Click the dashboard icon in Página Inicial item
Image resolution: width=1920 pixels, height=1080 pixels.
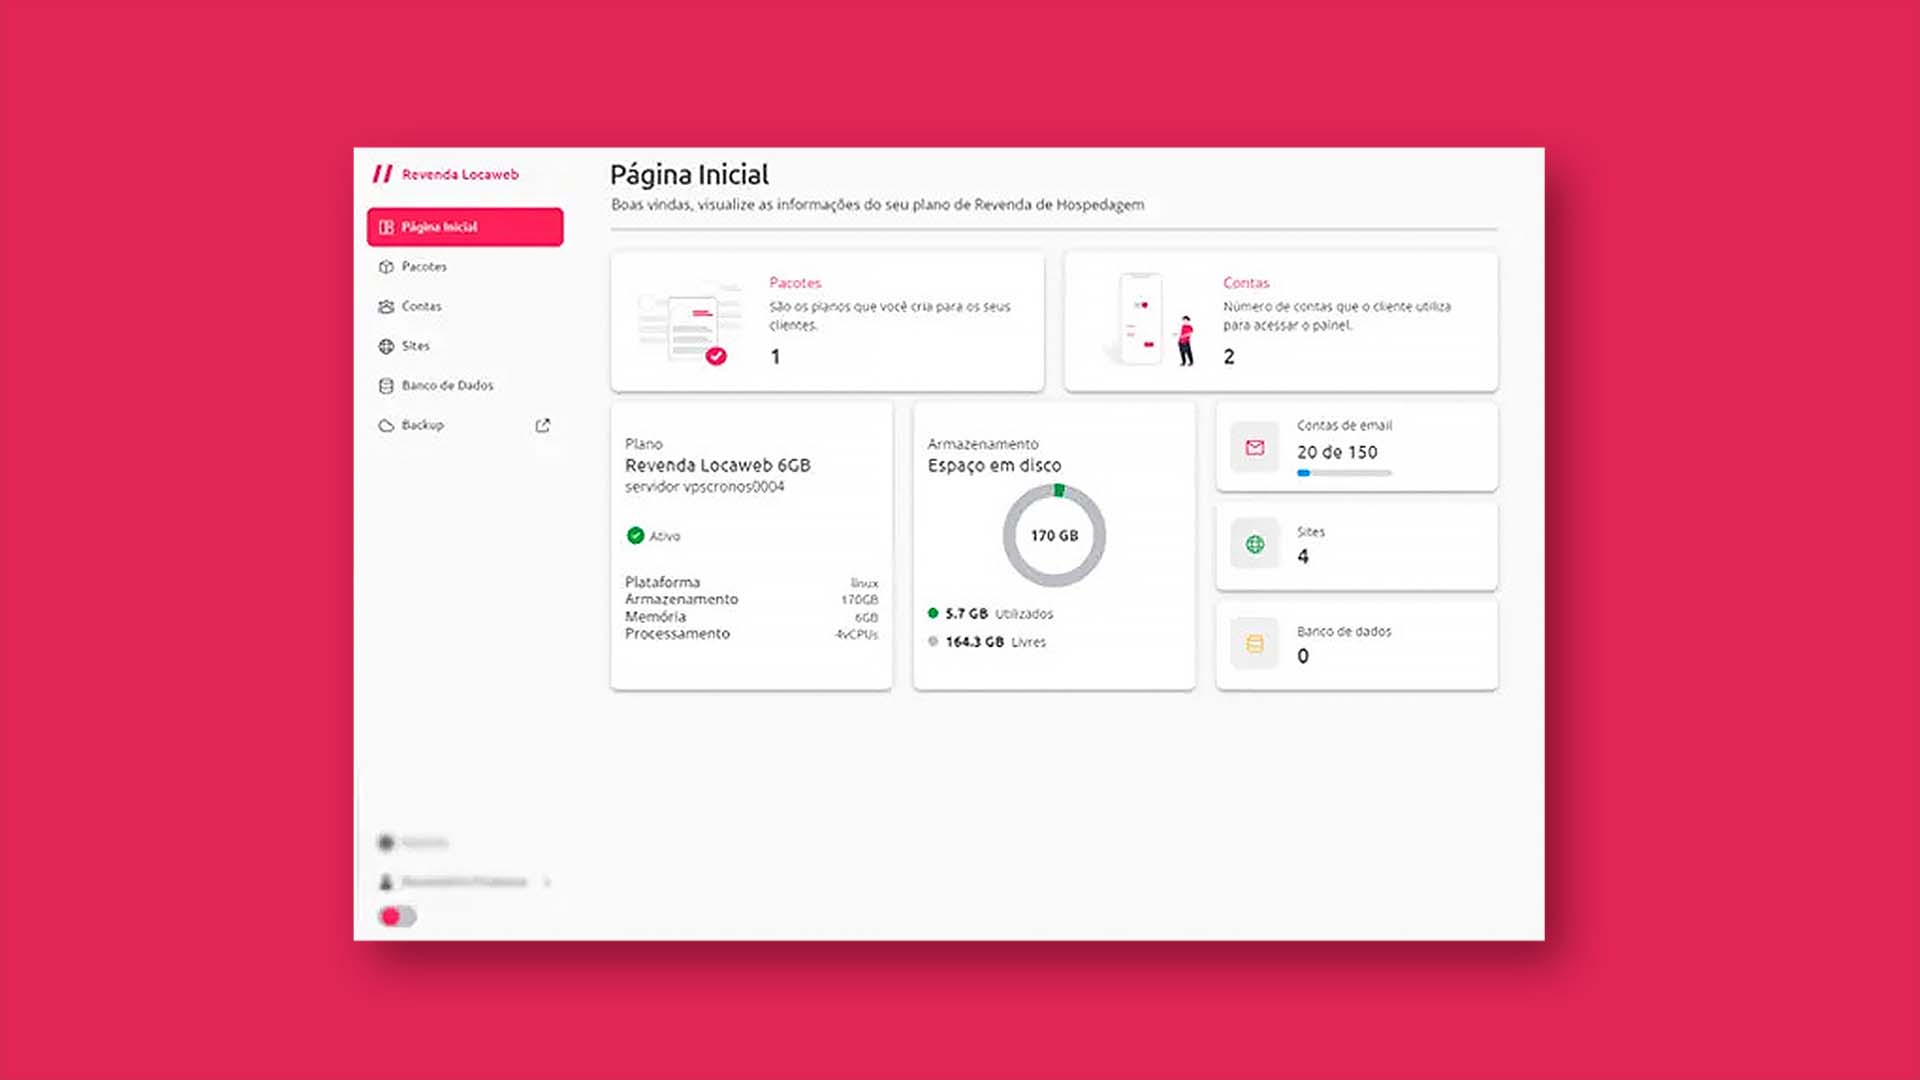click(x=386, y=227)
